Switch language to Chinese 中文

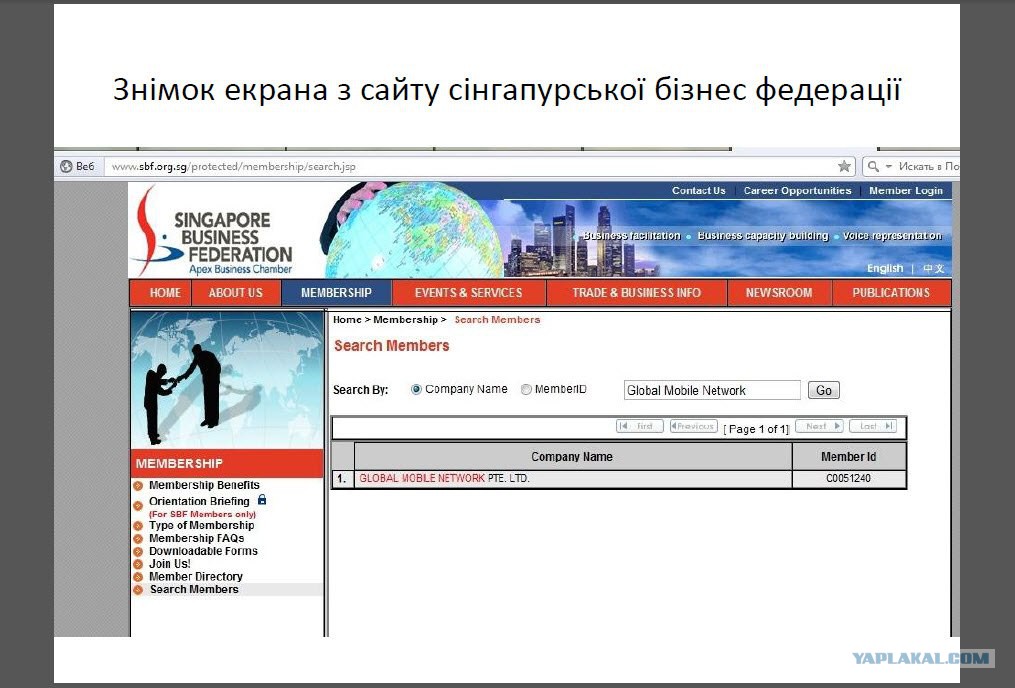(x=933, y=269)
